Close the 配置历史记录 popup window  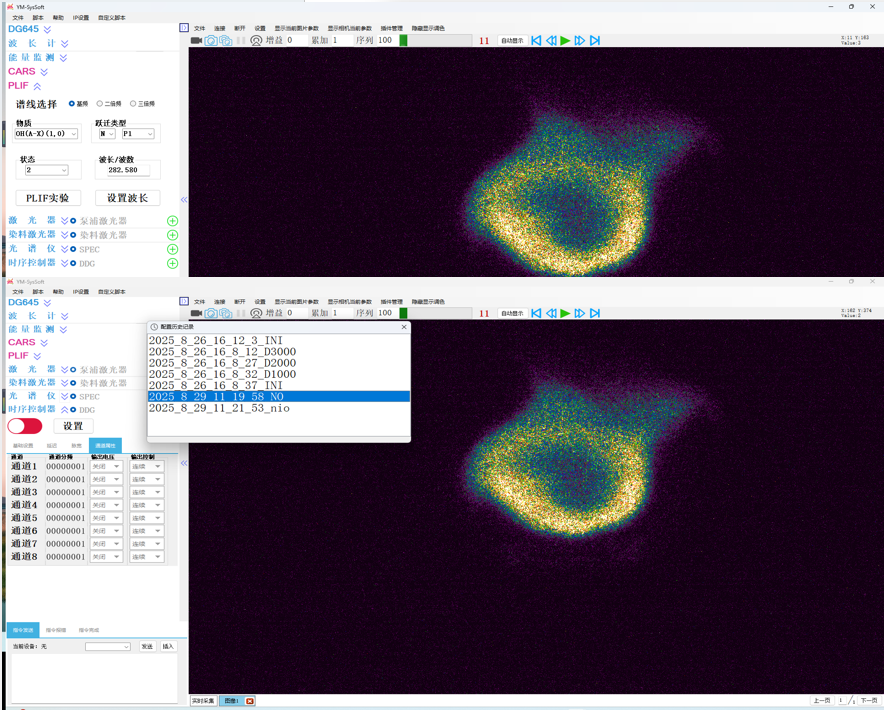(404, 327)
